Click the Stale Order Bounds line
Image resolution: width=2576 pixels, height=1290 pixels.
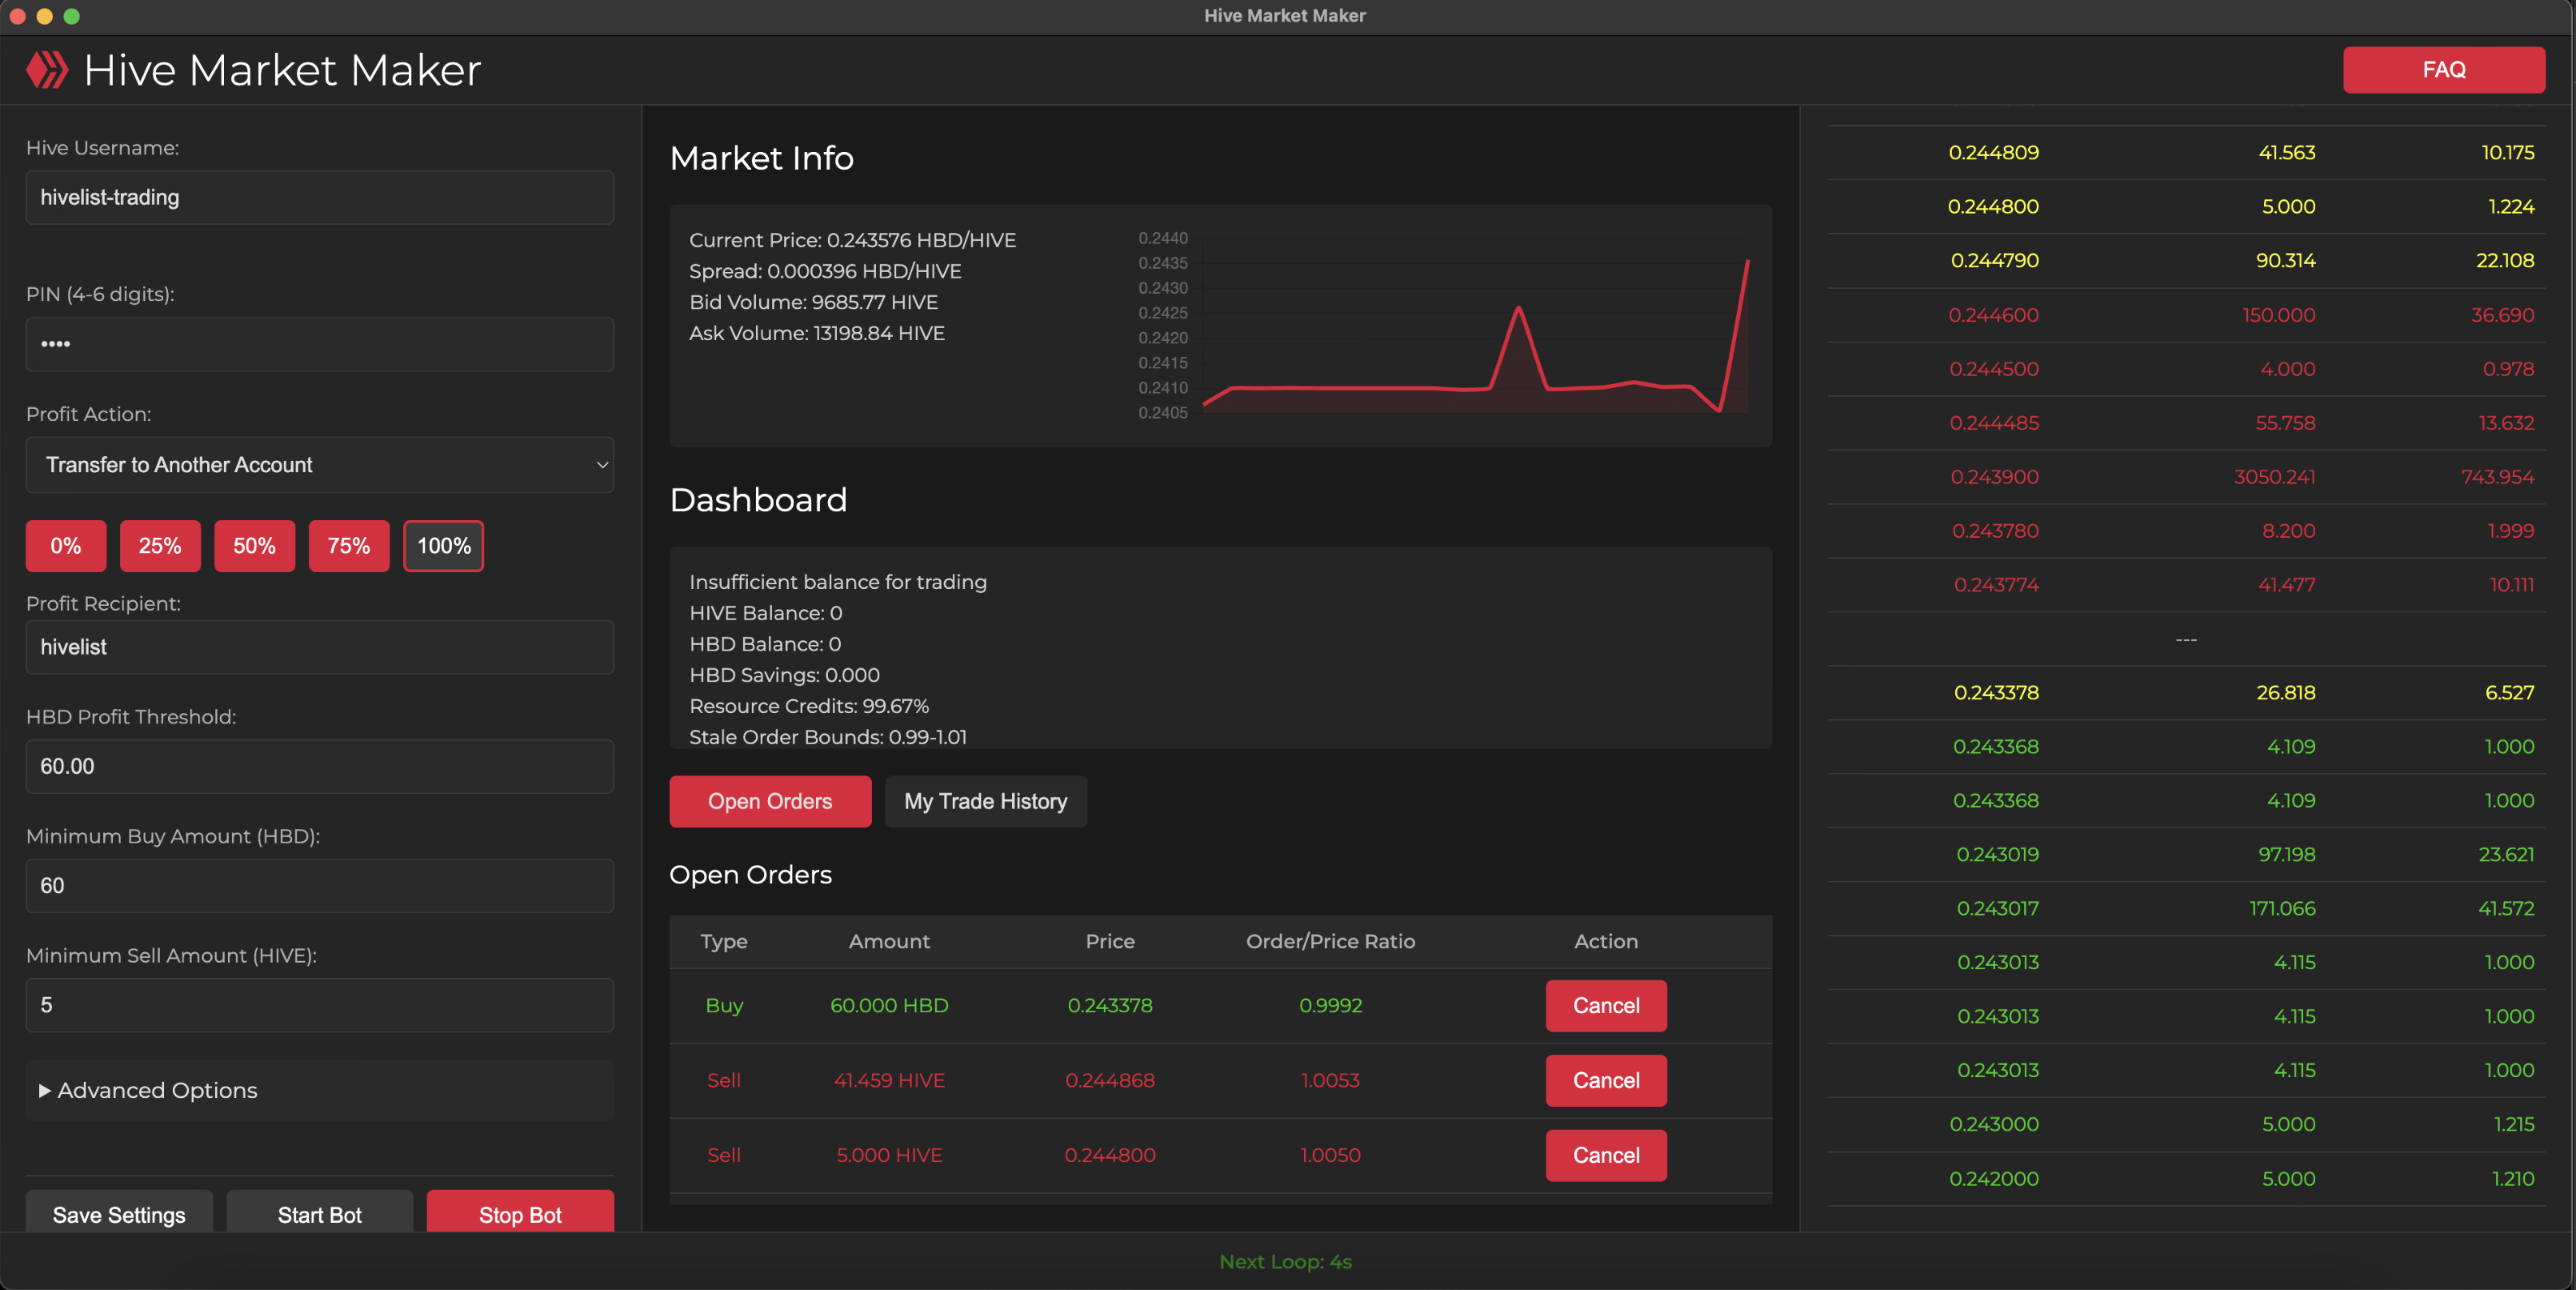pos(828,737)
